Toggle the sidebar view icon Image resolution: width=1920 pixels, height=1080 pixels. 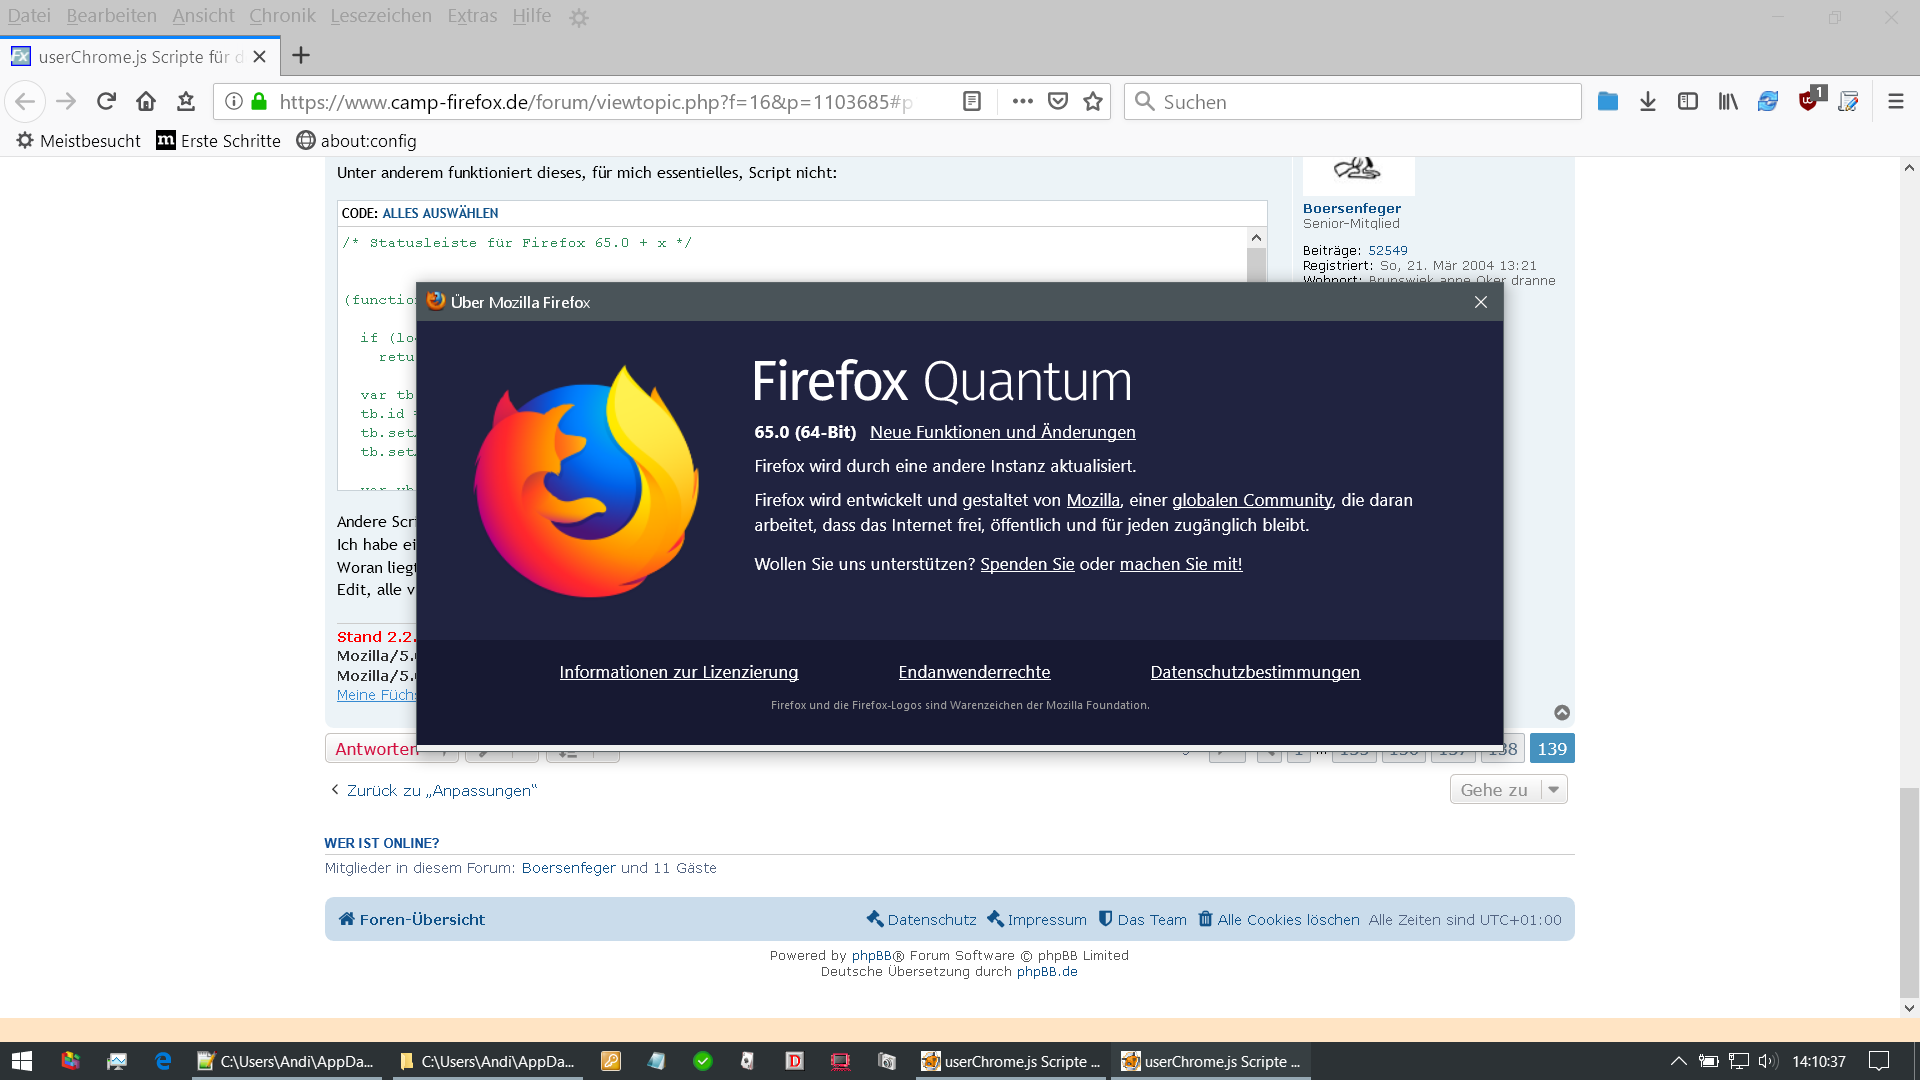pyautogui.click(x=1688, y=101)
